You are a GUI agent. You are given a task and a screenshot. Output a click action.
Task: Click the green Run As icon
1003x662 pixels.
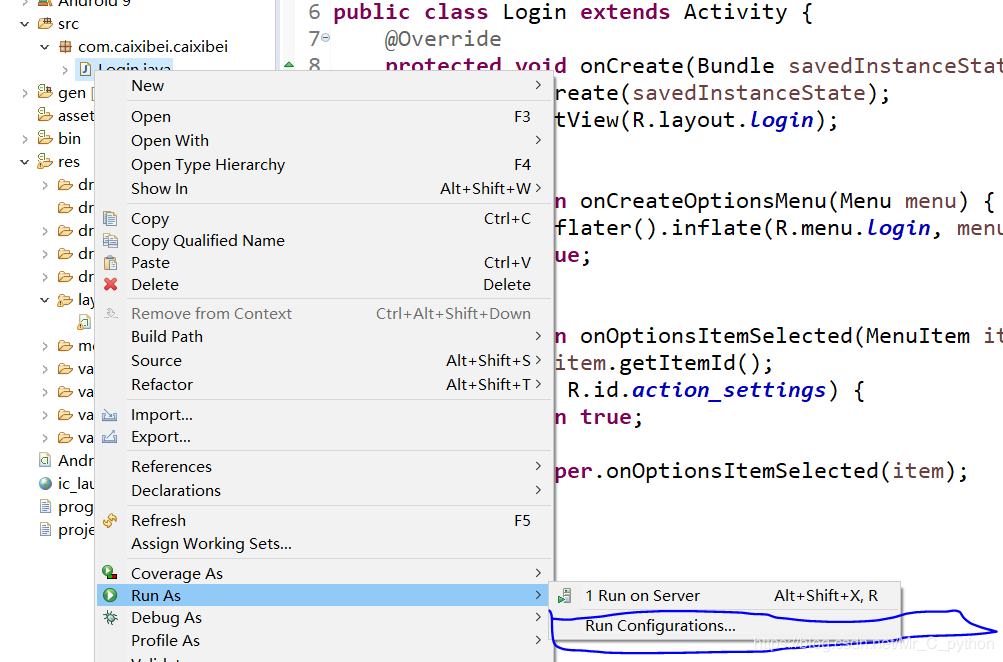[x=111, y=596]
